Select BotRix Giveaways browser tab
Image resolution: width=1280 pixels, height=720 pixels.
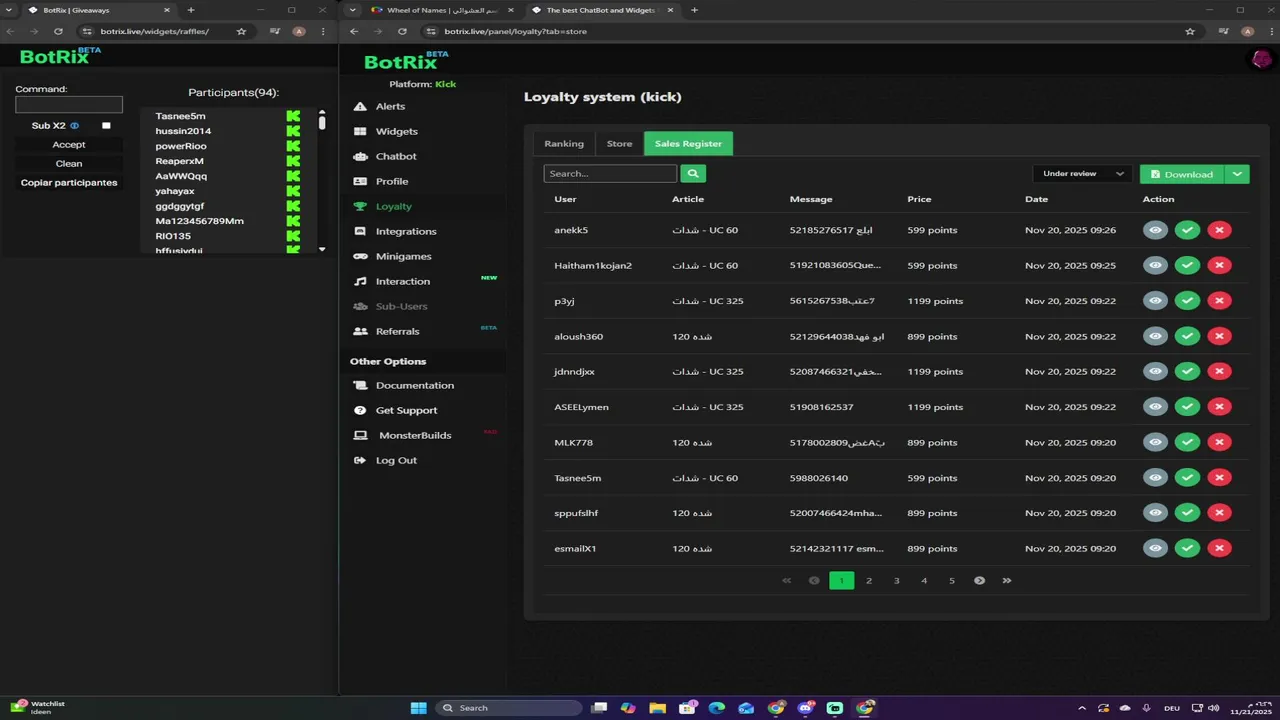coord(98,10)
